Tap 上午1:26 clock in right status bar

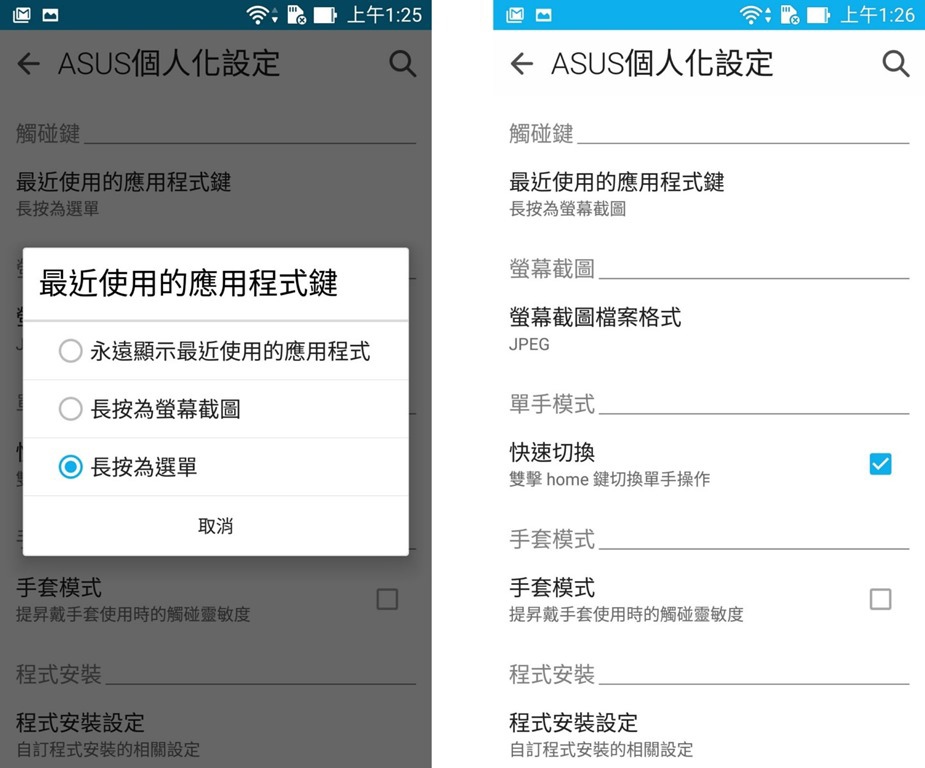click(877, 15)
